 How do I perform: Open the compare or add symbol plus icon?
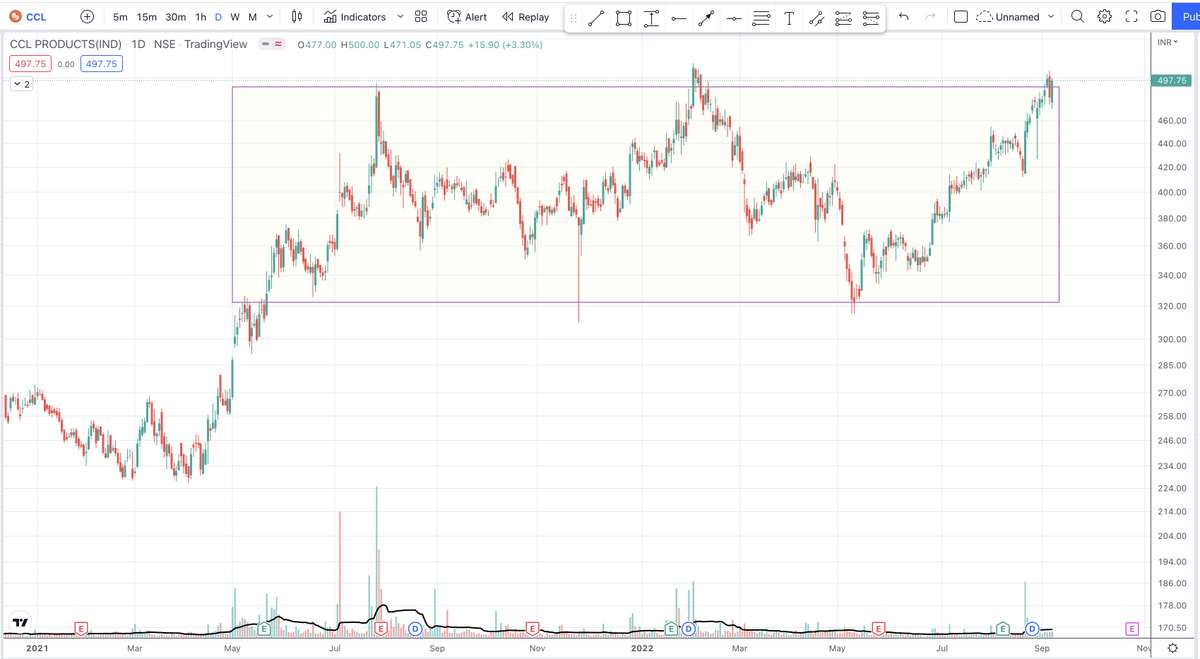87,17
